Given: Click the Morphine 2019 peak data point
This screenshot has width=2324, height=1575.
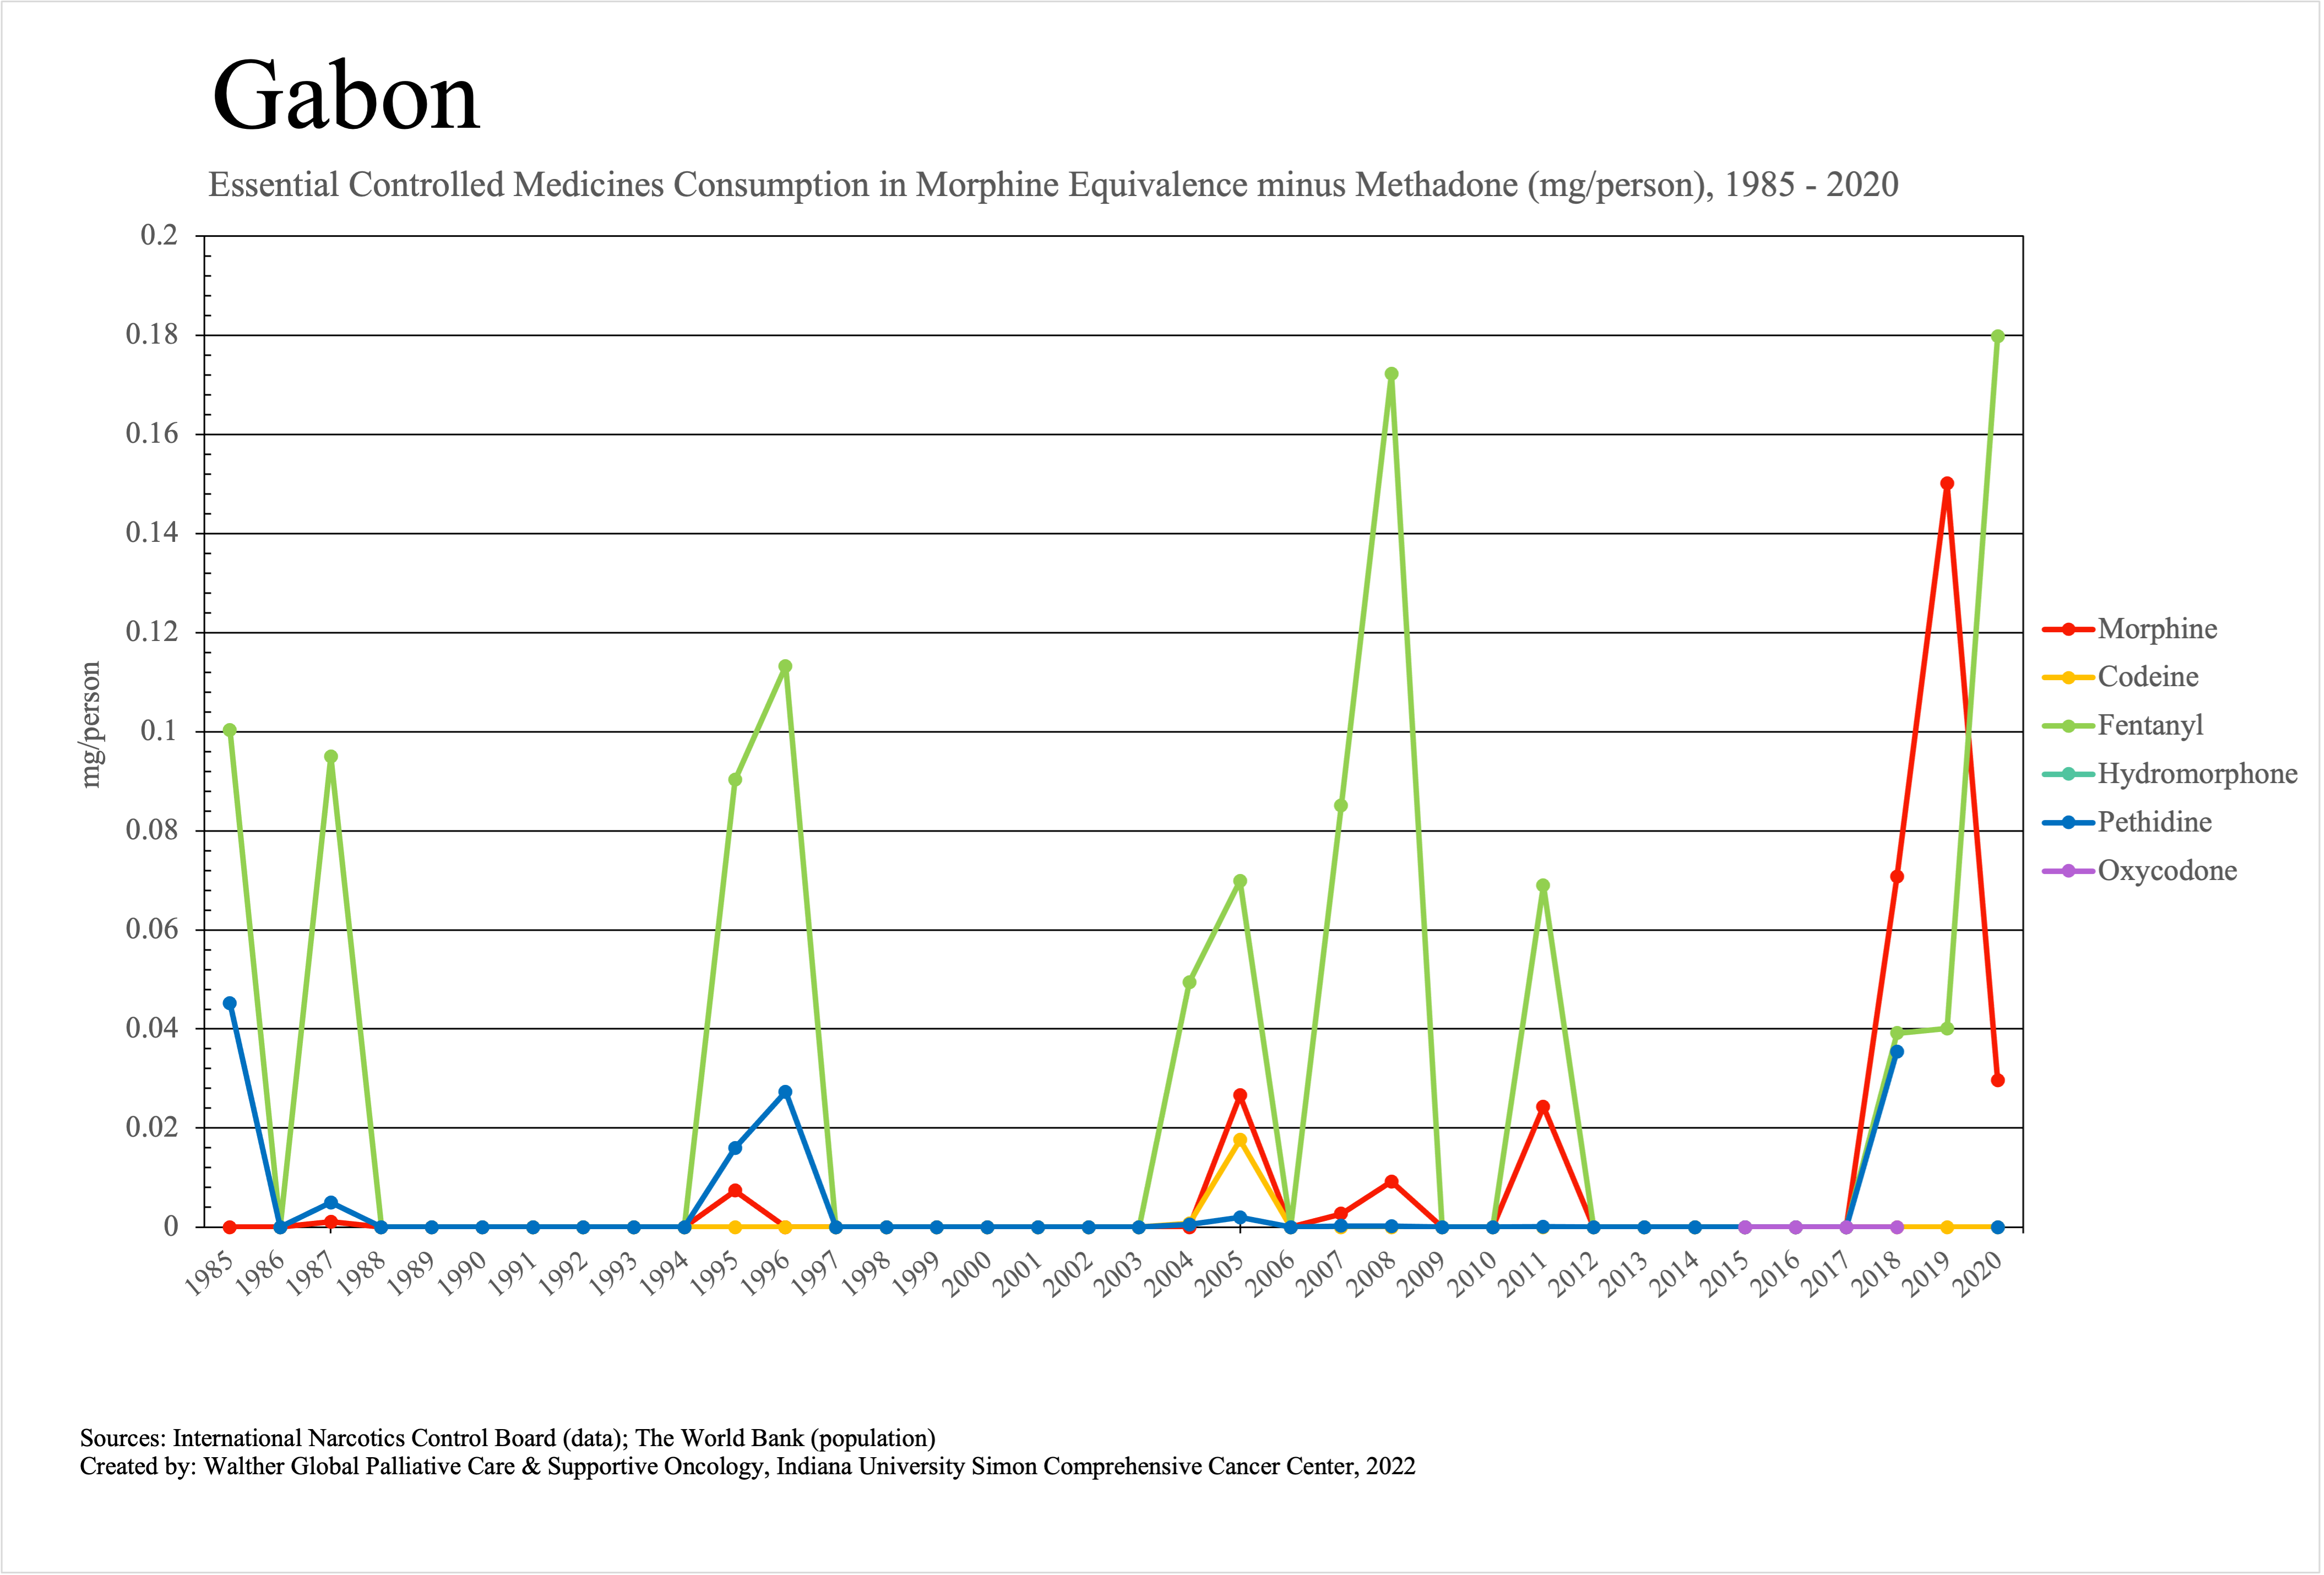Looking at the screenshot, I should click(x=1946, y=484).
